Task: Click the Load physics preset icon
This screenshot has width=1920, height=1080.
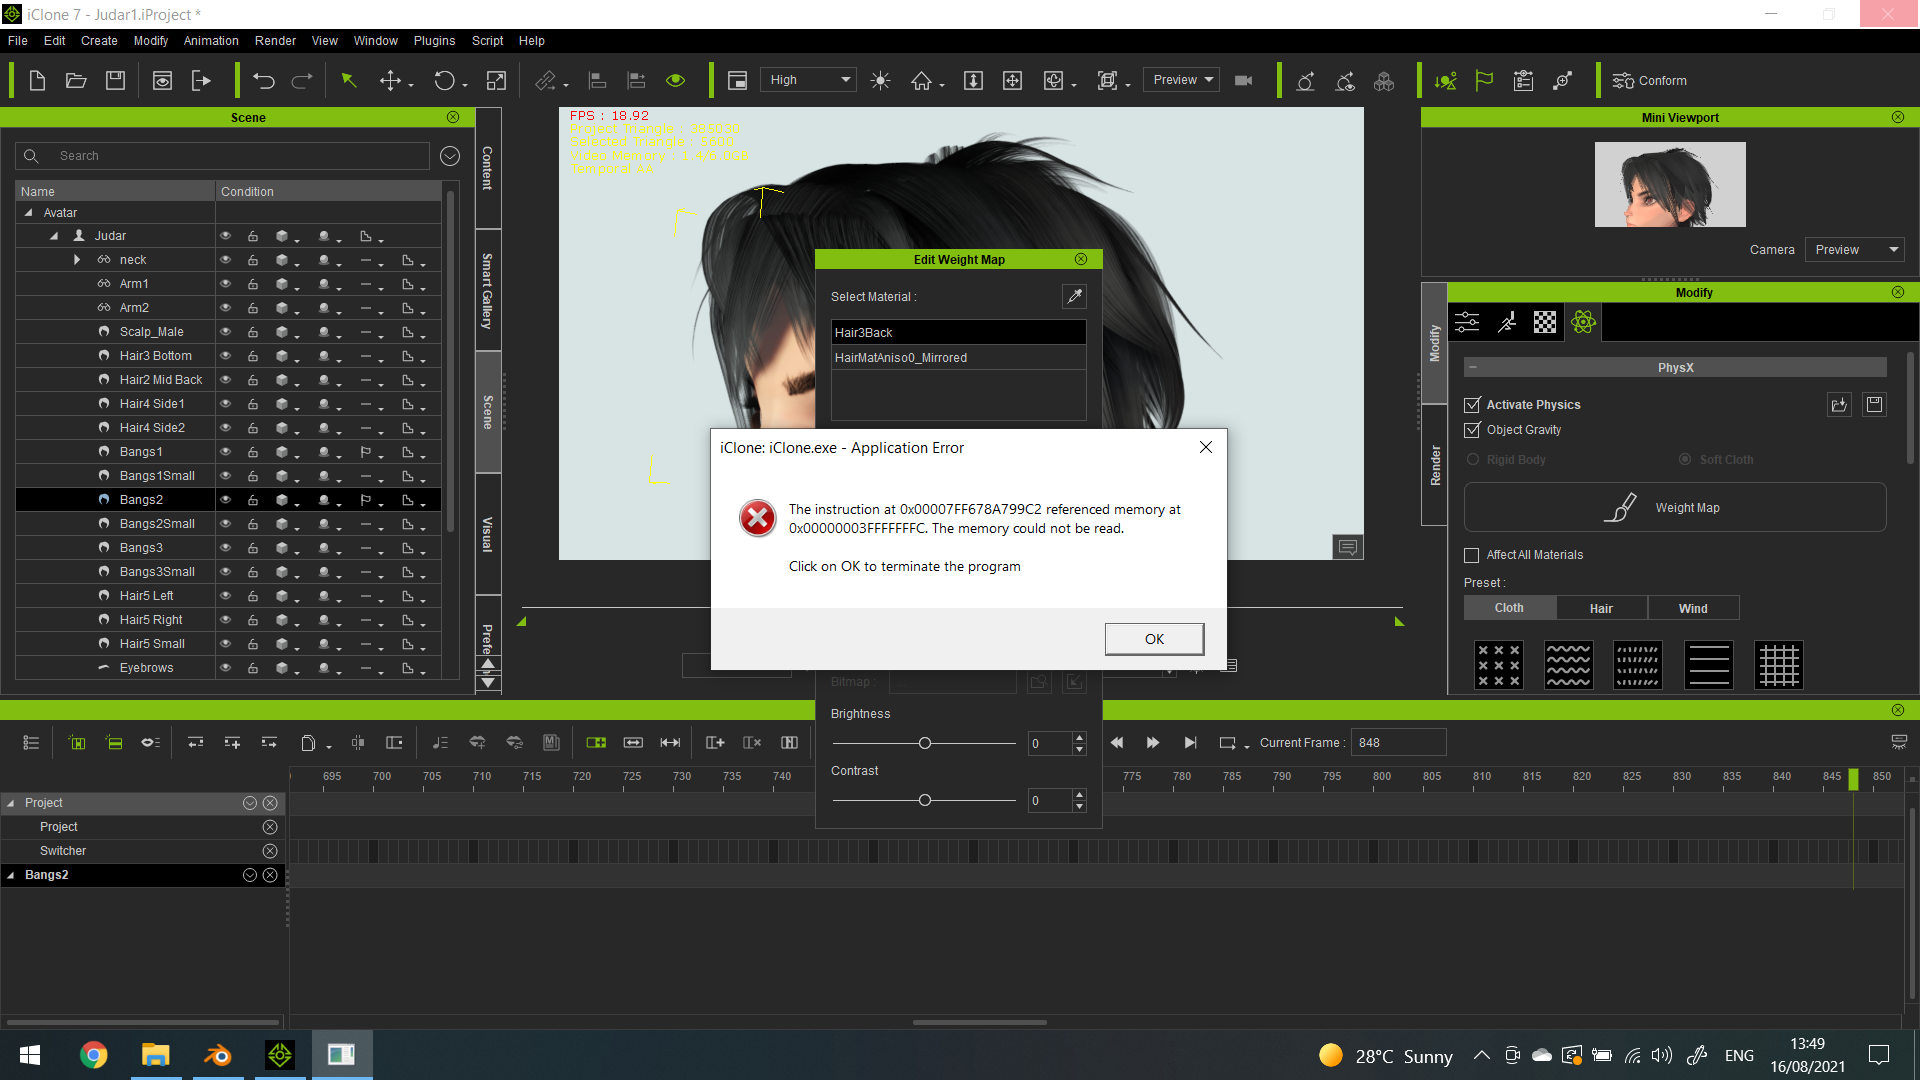Action: (1839, 405)
